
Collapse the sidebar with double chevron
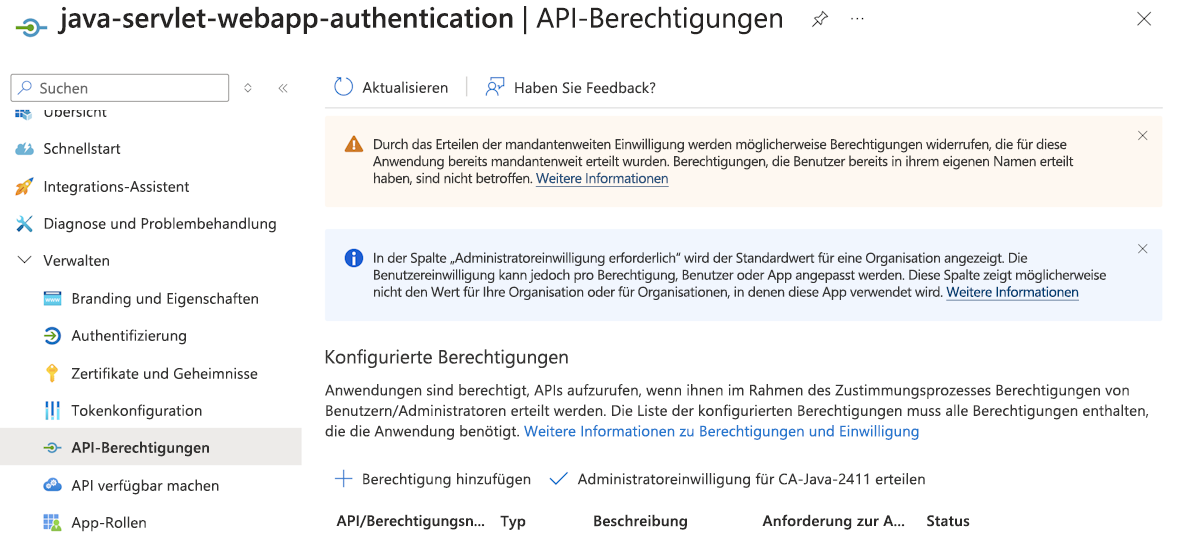pos(283,88)
